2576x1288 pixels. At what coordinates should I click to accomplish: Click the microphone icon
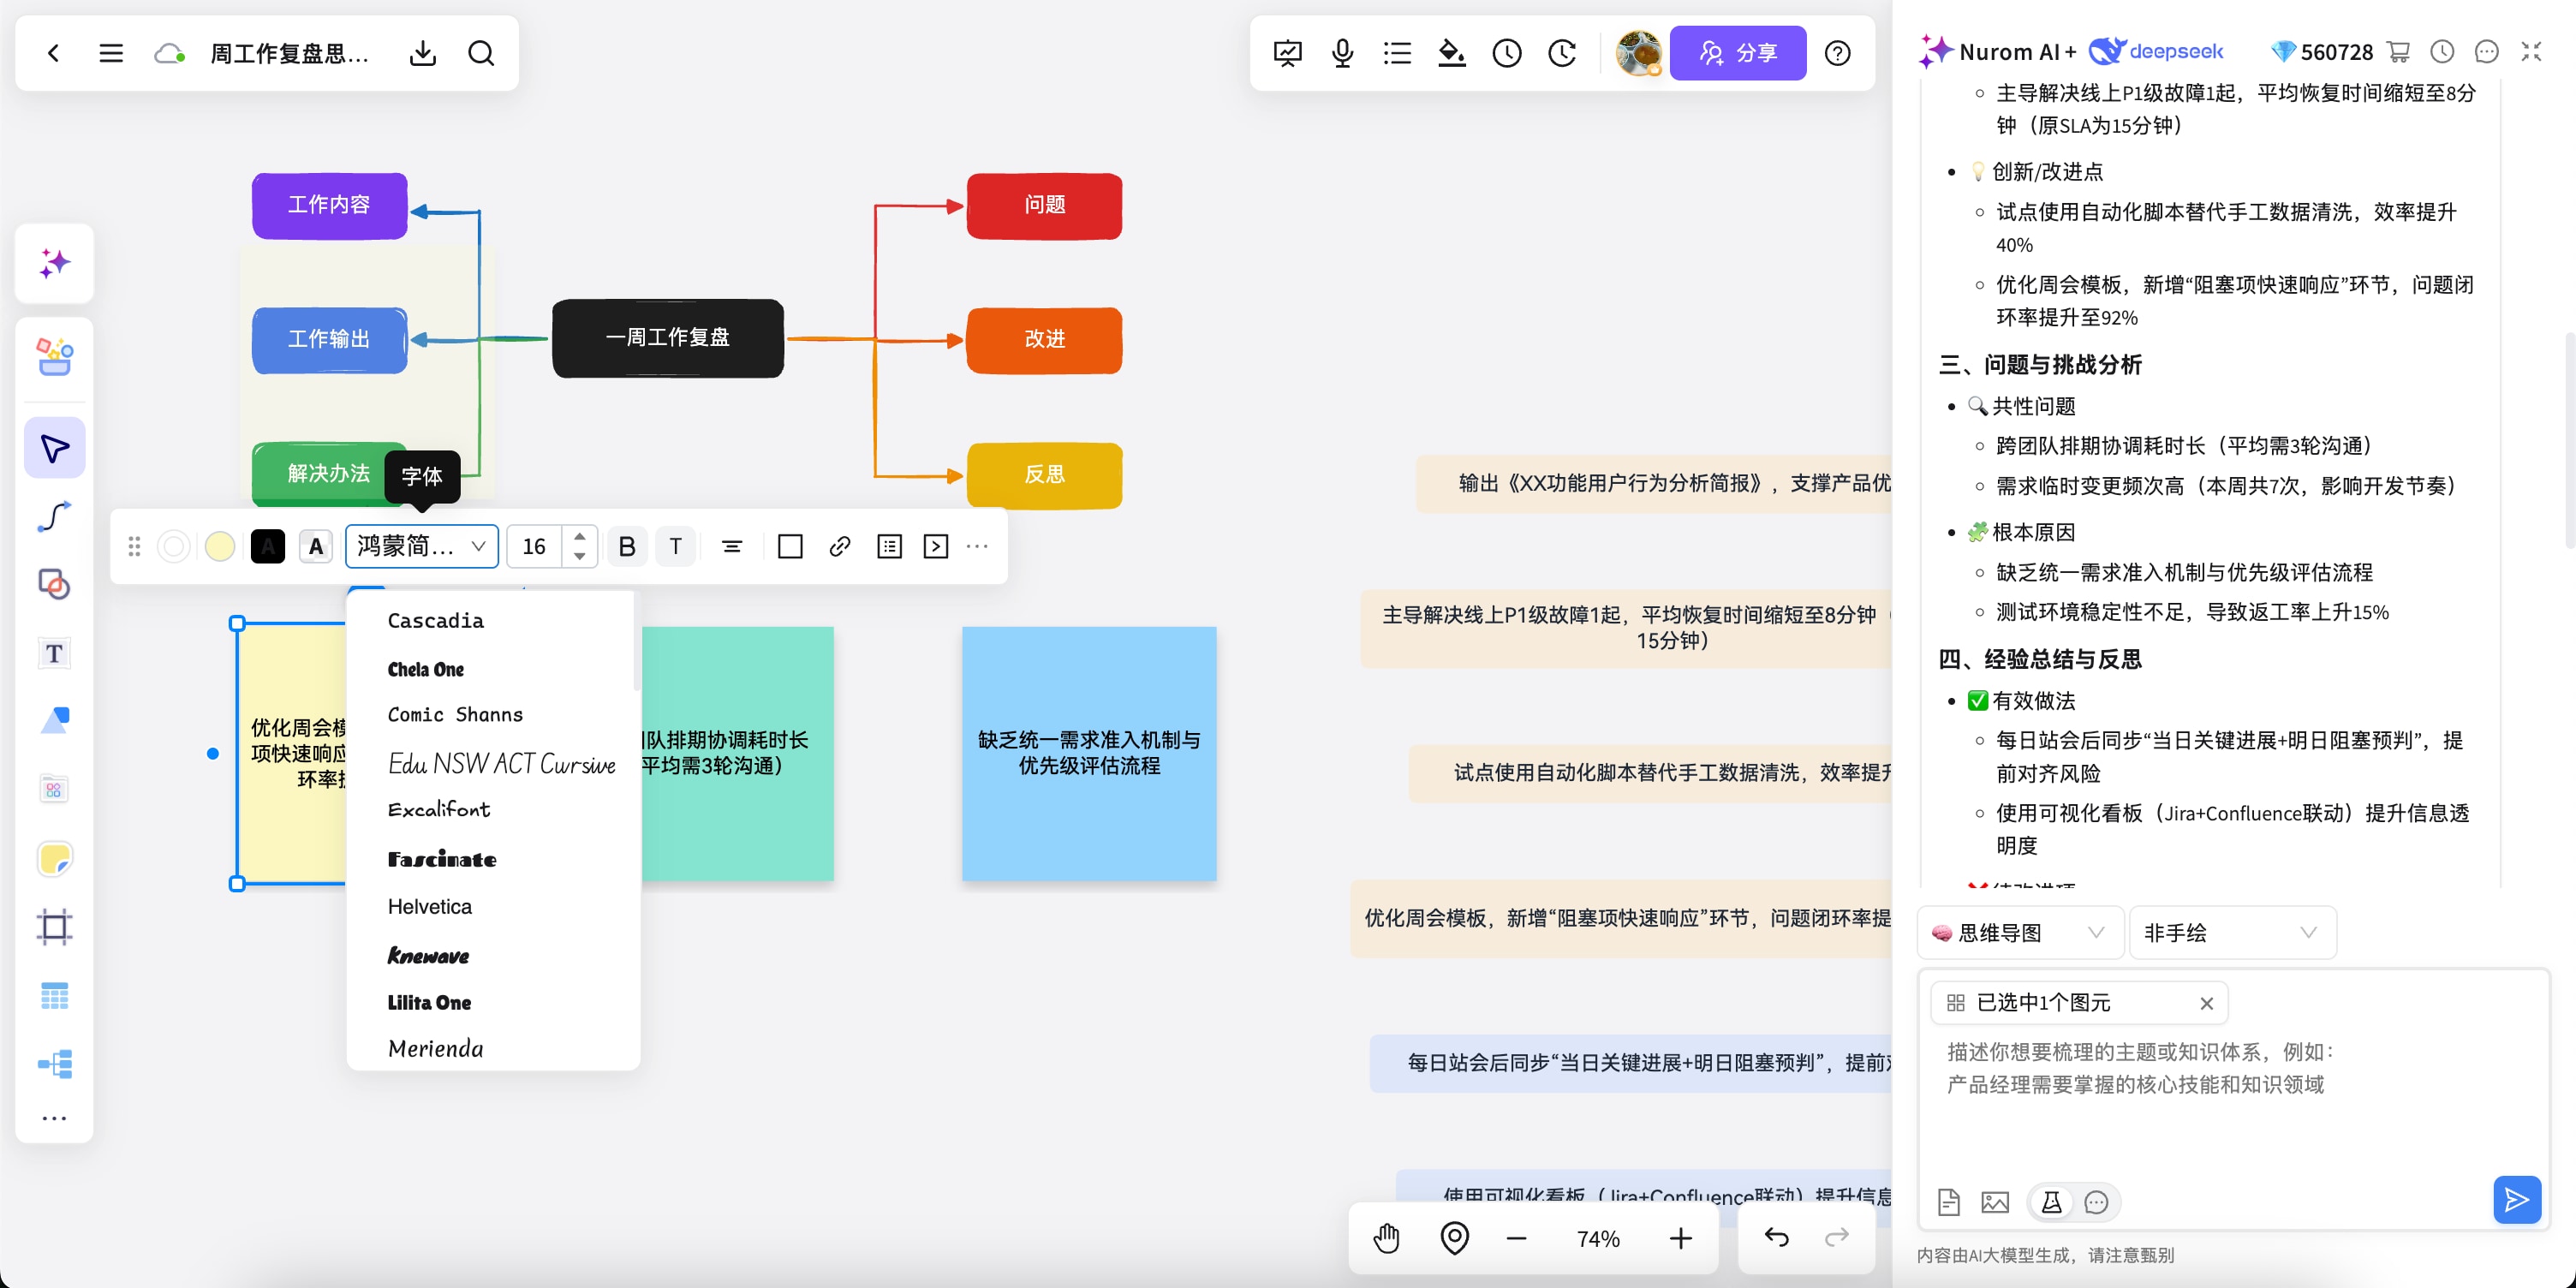[1342, 53]
